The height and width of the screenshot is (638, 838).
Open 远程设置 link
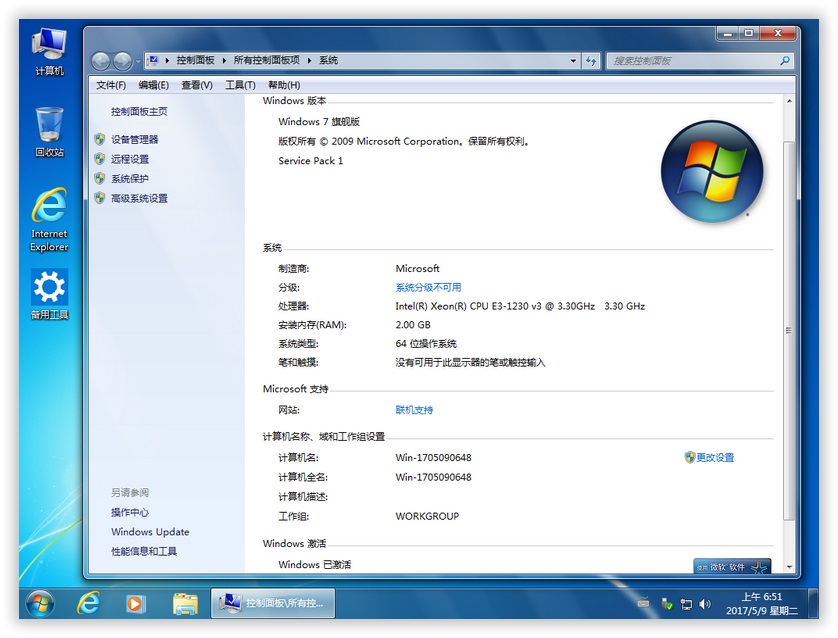(x=130, y=159)
